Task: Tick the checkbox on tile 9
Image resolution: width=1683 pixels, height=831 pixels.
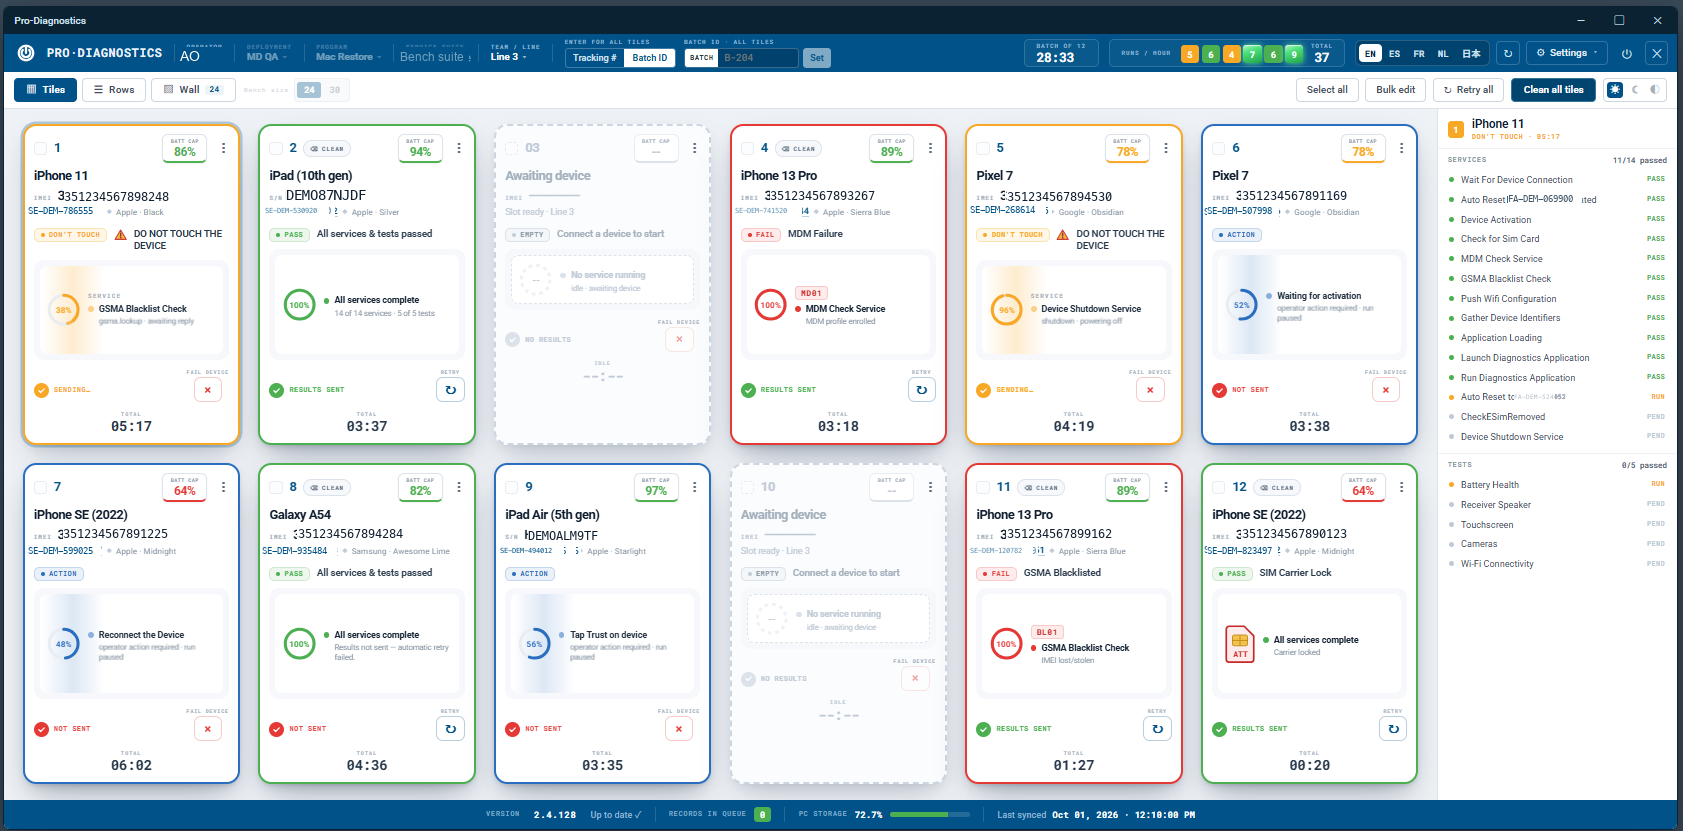Action: tap(512, 487)
